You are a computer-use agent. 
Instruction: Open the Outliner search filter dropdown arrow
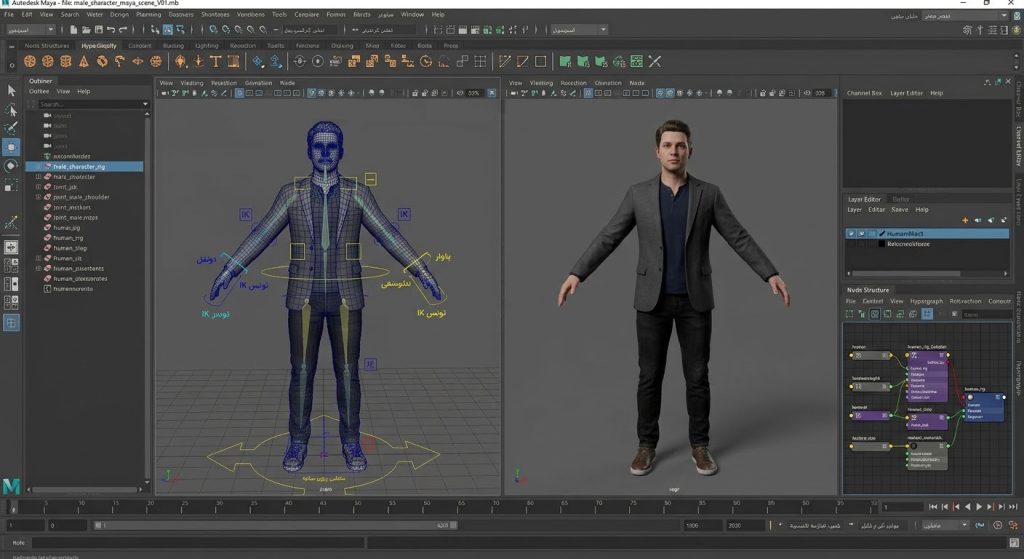145,104
